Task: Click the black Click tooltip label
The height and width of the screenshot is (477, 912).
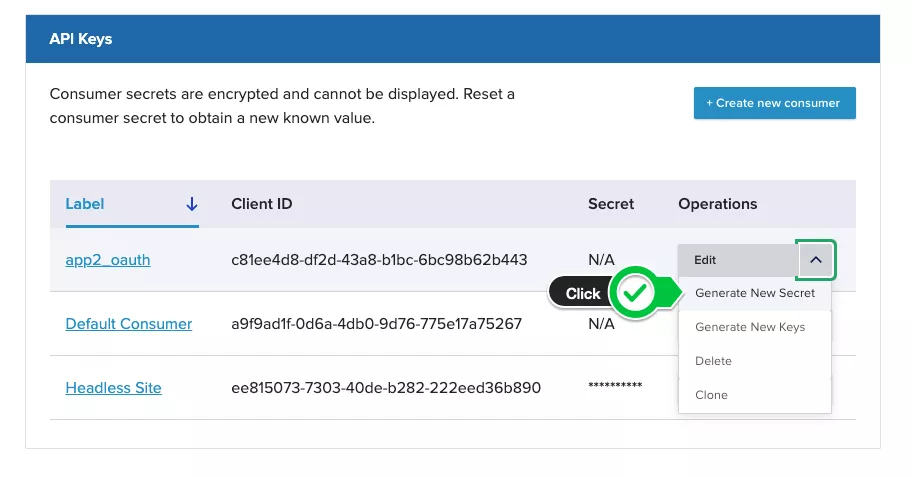Action: pos(583,293)
